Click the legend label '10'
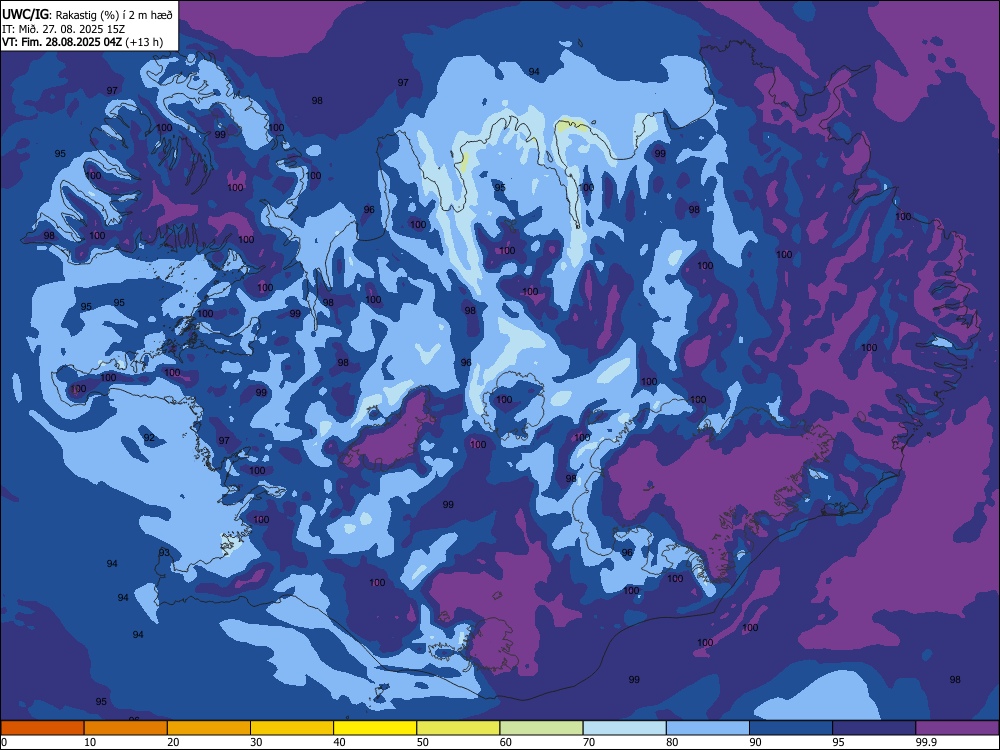 coord(90,742)
